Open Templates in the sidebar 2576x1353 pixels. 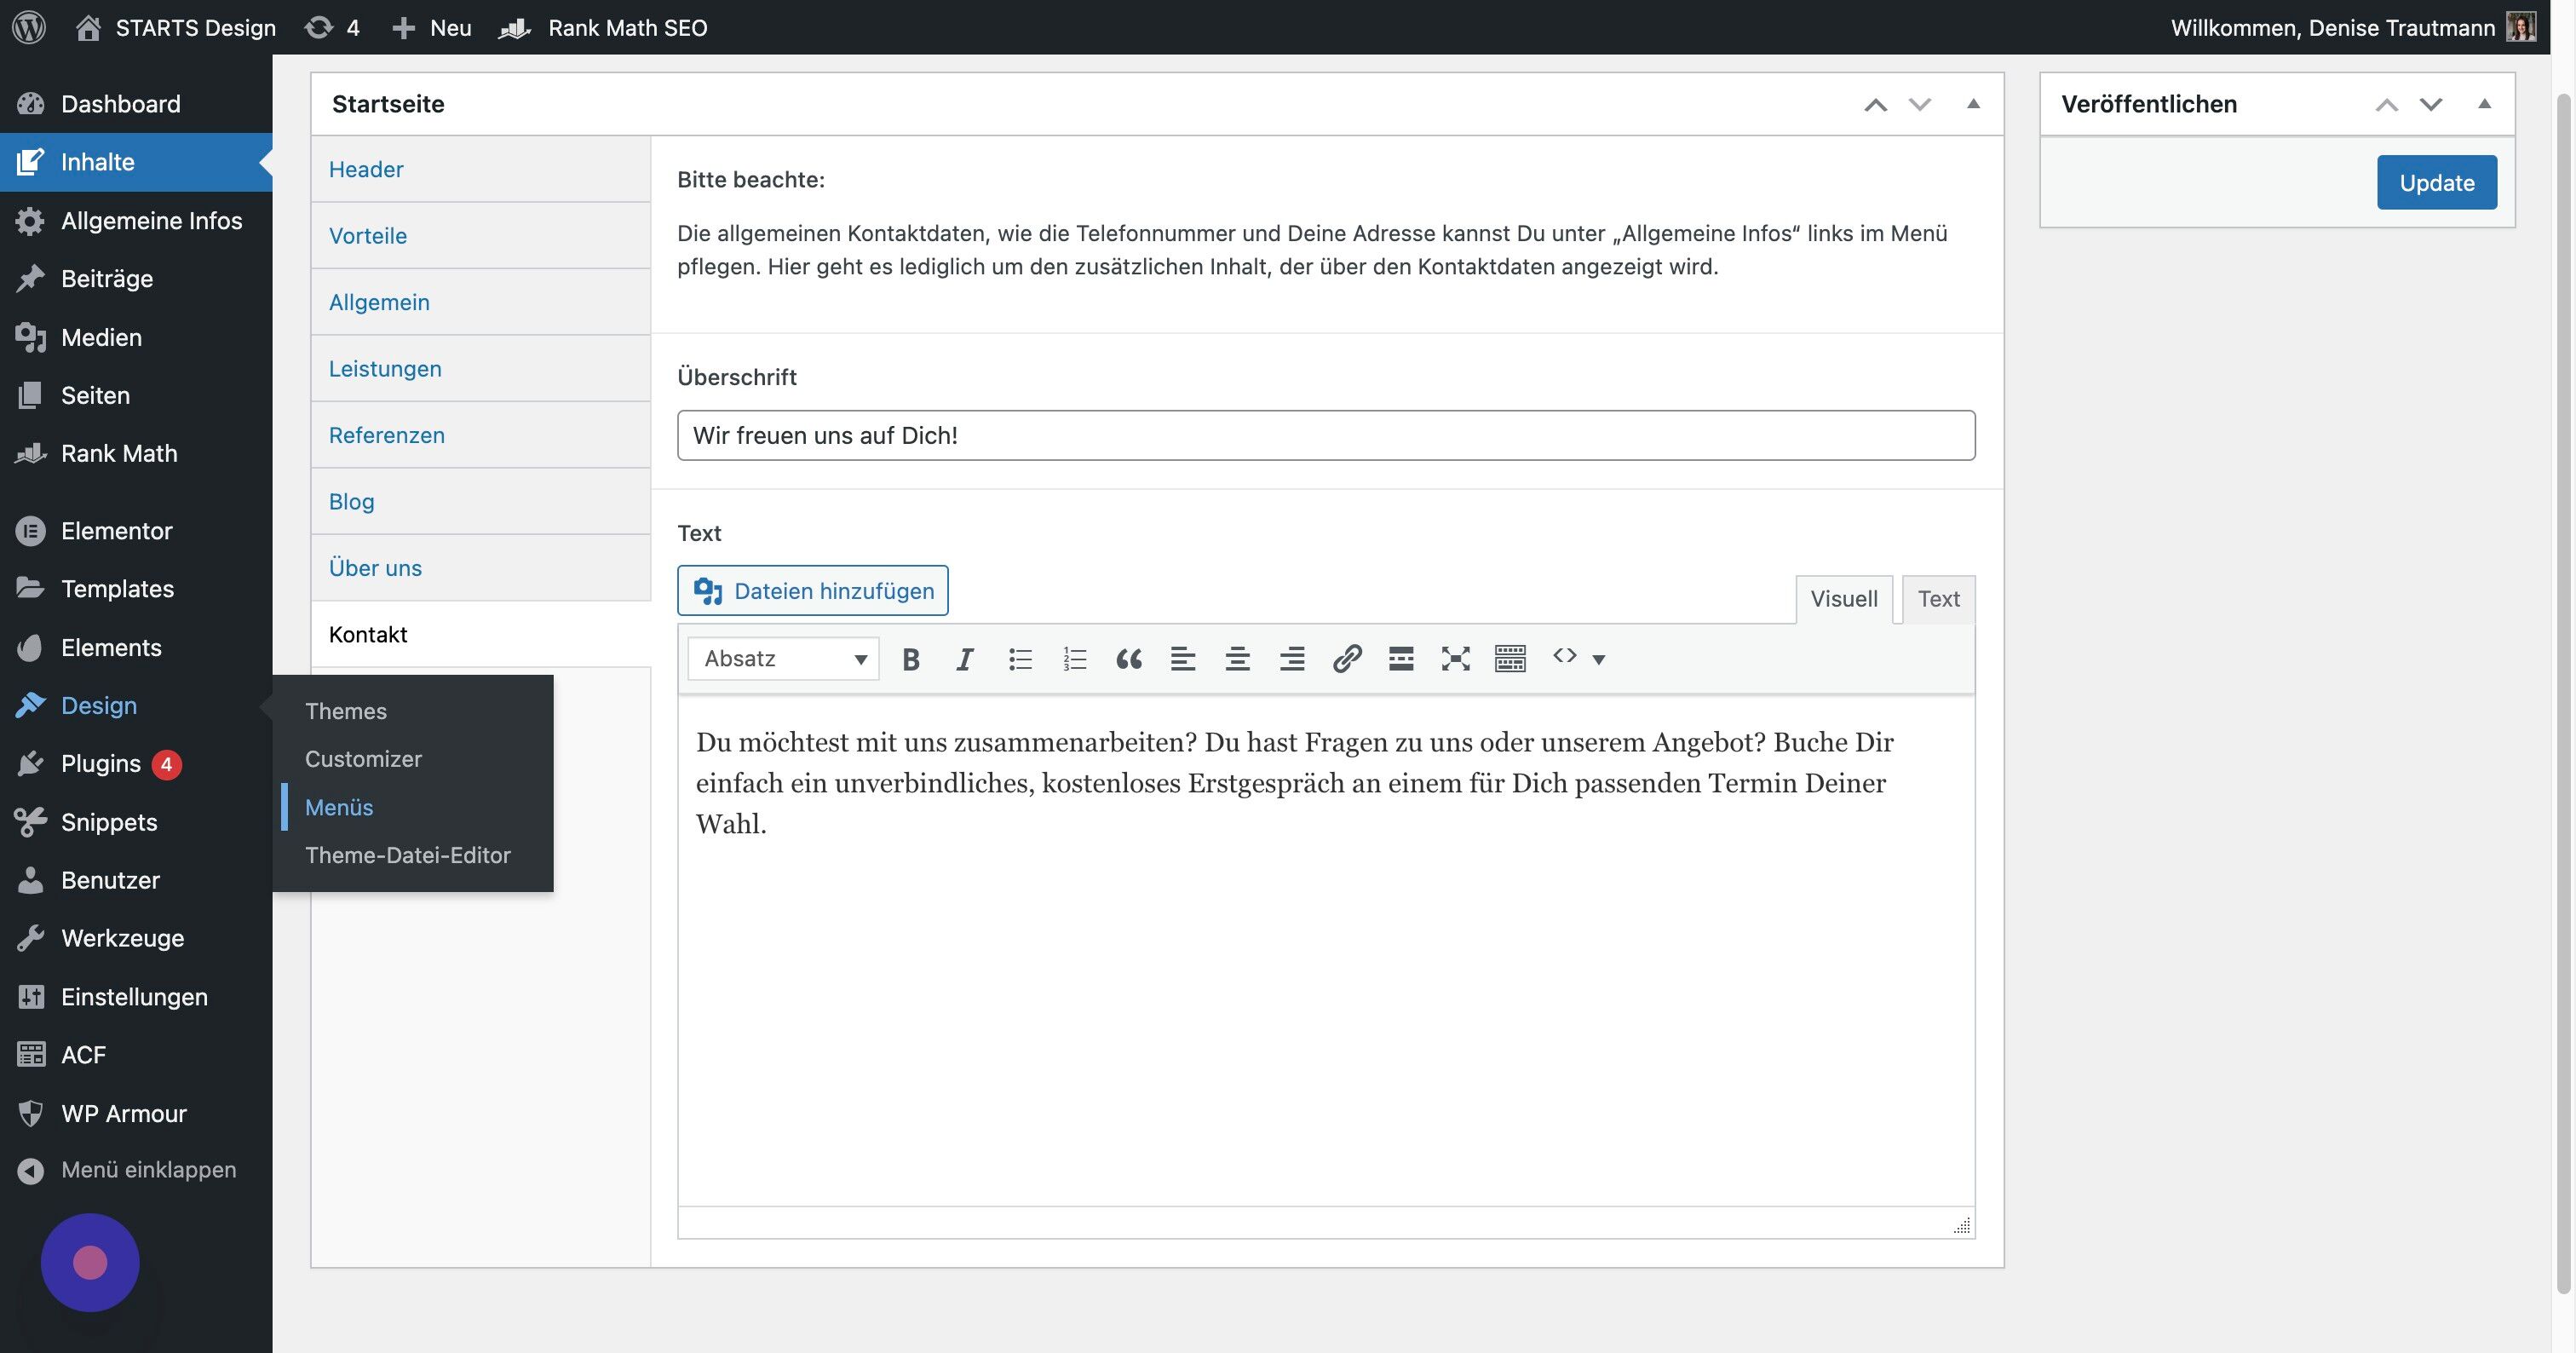tap(136, 589)
